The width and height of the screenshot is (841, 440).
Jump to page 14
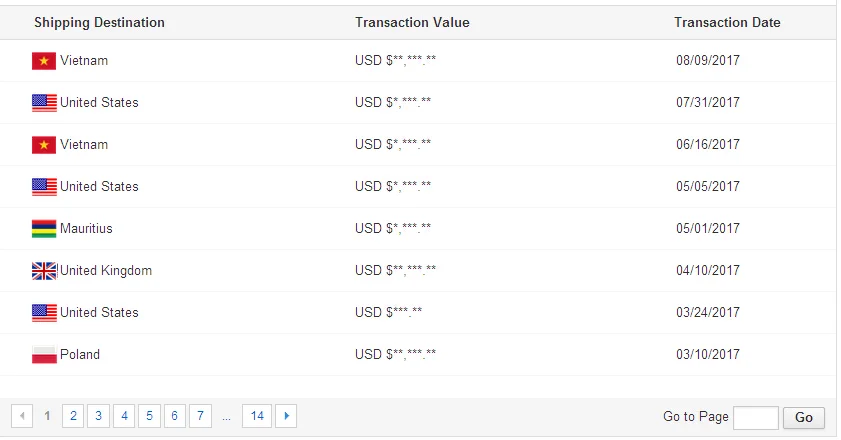(257, 416)
